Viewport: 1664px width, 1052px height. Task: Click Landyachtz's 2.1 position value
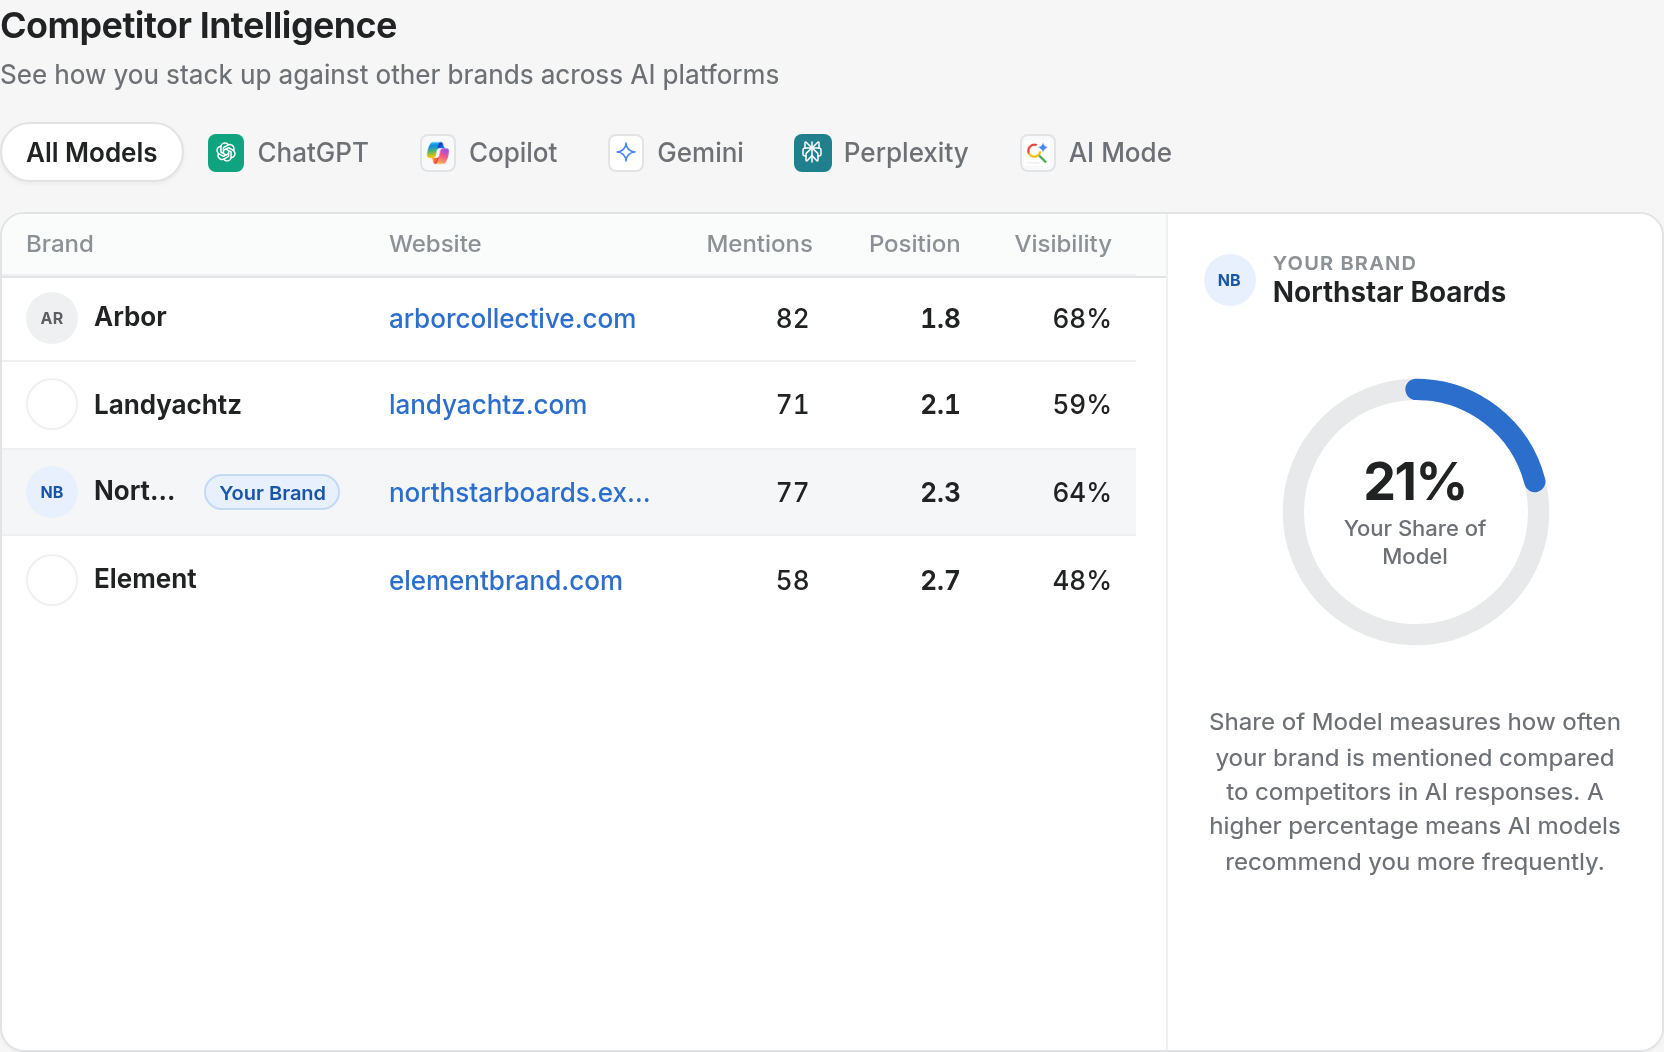point(940,405)
